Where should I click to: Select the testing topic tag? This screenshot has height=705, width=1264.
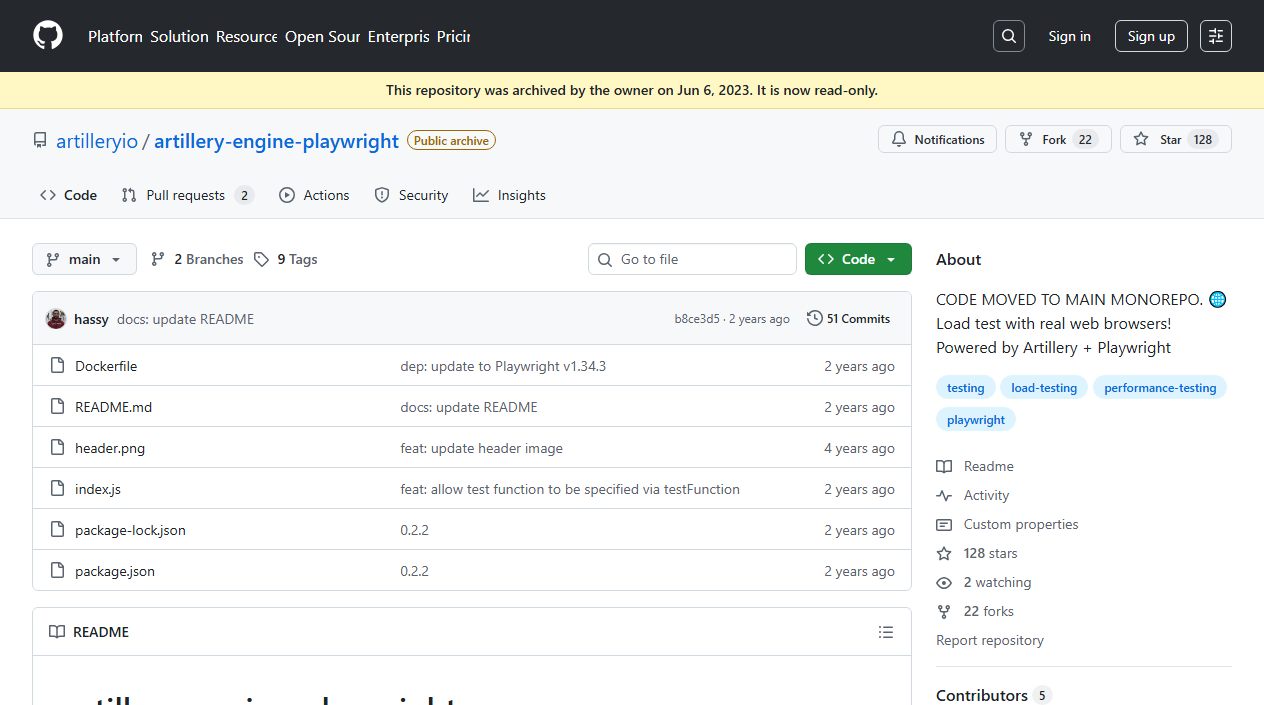click(965, 388)
